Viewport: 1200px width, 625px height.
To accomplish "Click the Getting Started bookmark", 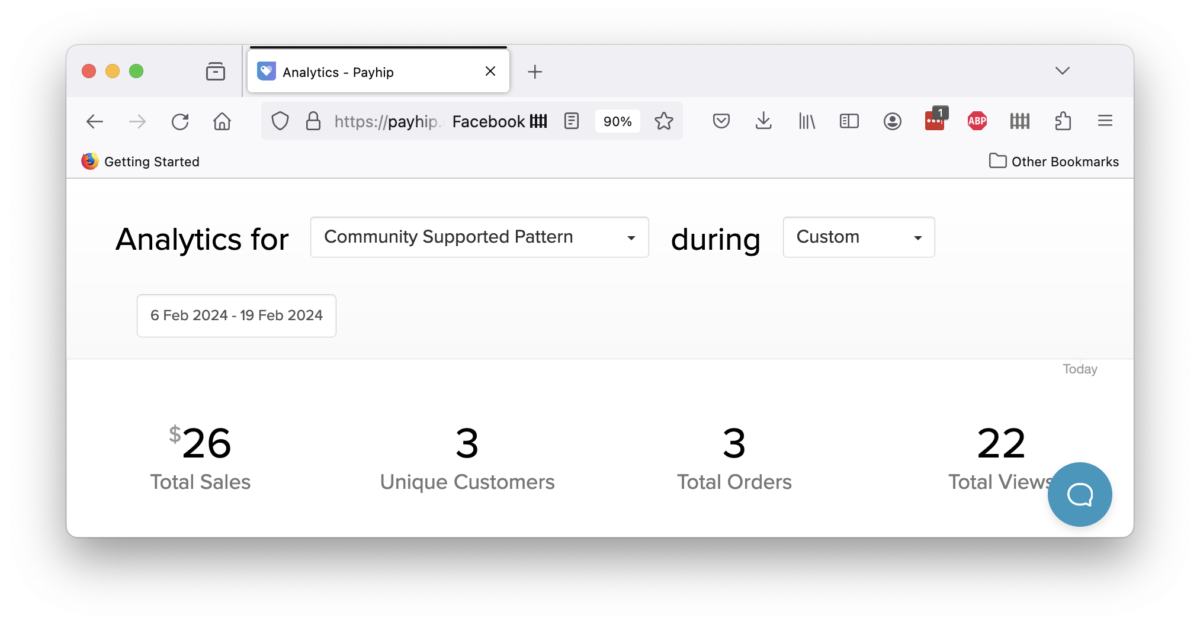I will 141,161.
